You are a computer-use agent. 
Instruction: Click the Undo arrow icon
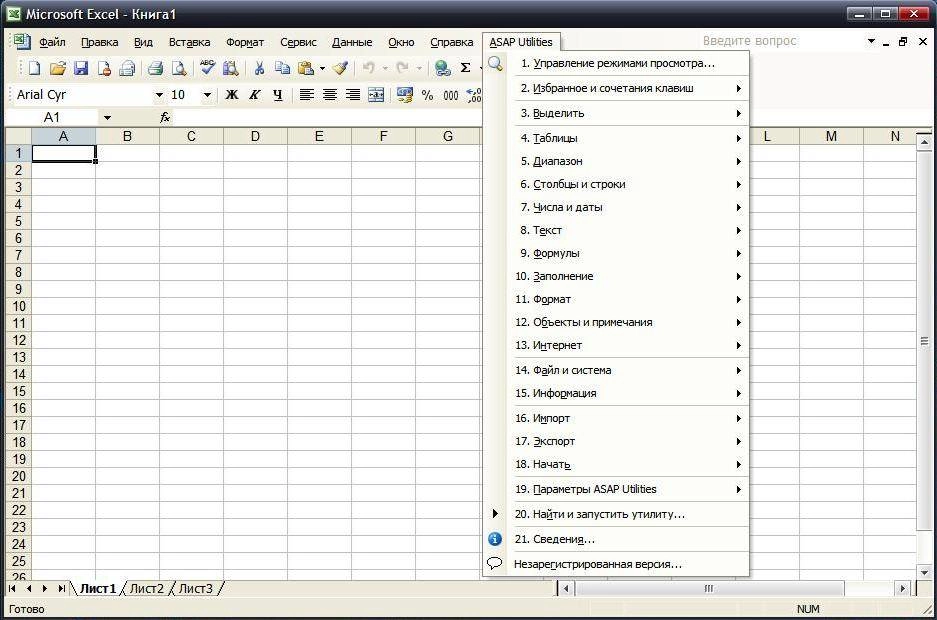click(369, 68)
